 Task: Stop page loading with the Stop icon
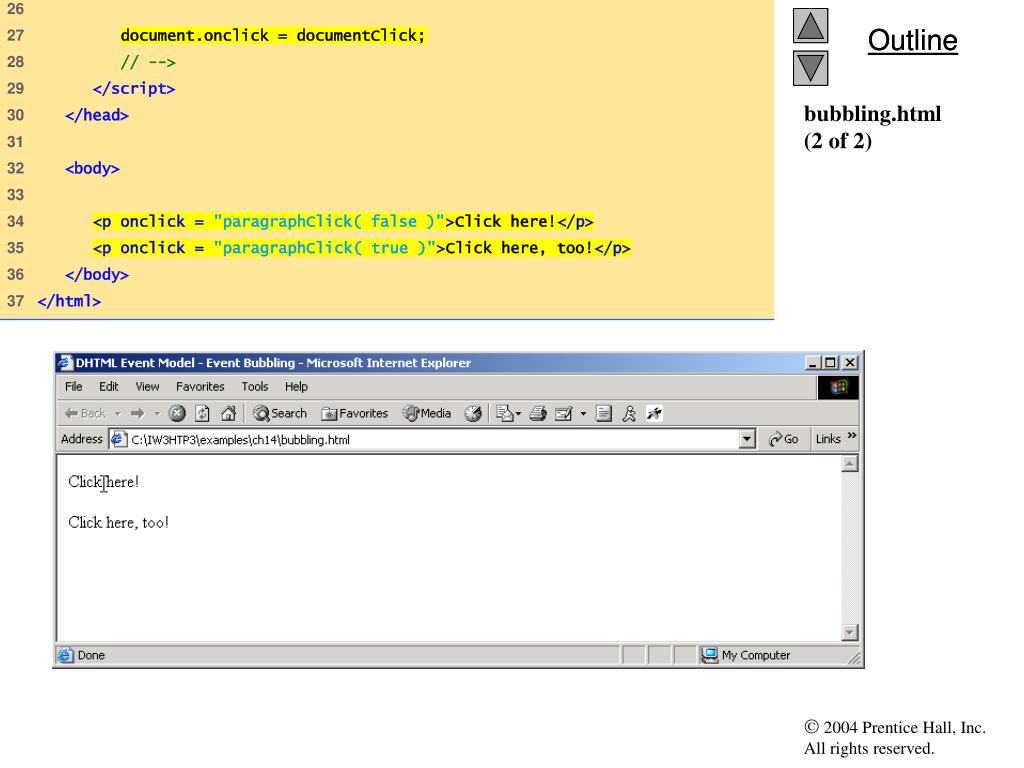point(177,413)
